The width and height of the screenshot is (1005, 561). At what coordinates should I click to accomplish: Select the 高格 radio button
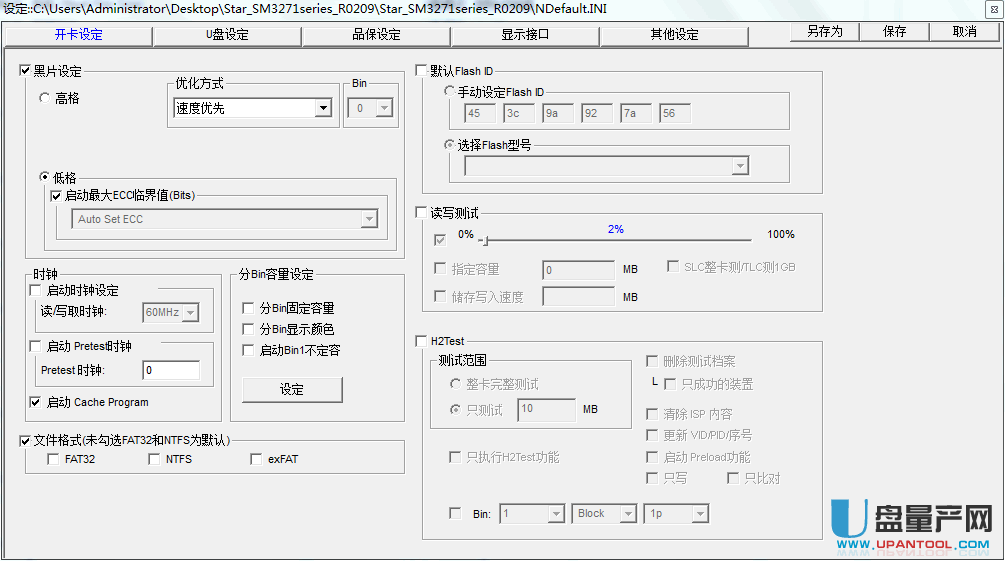click(45, 98)
